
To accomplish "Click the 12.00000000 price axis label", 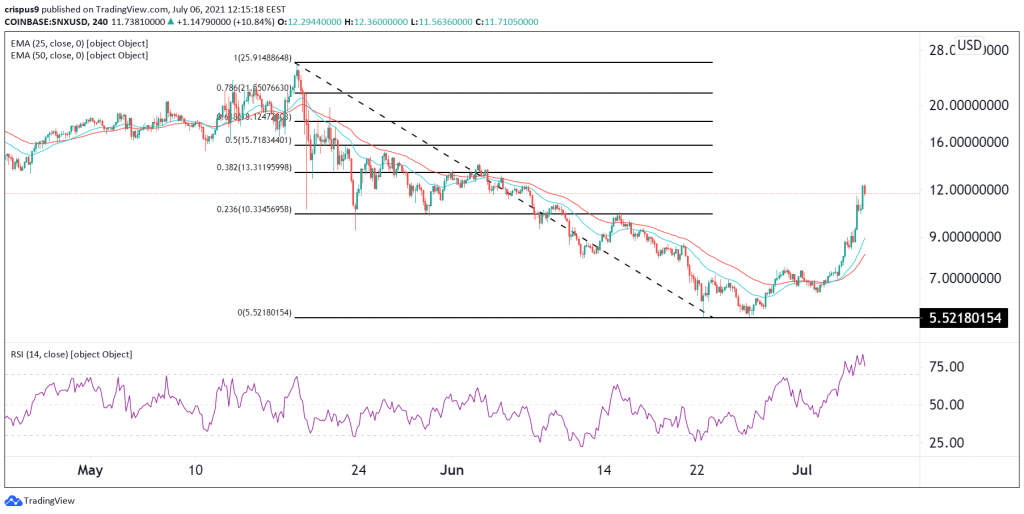I will pos(967,189).
